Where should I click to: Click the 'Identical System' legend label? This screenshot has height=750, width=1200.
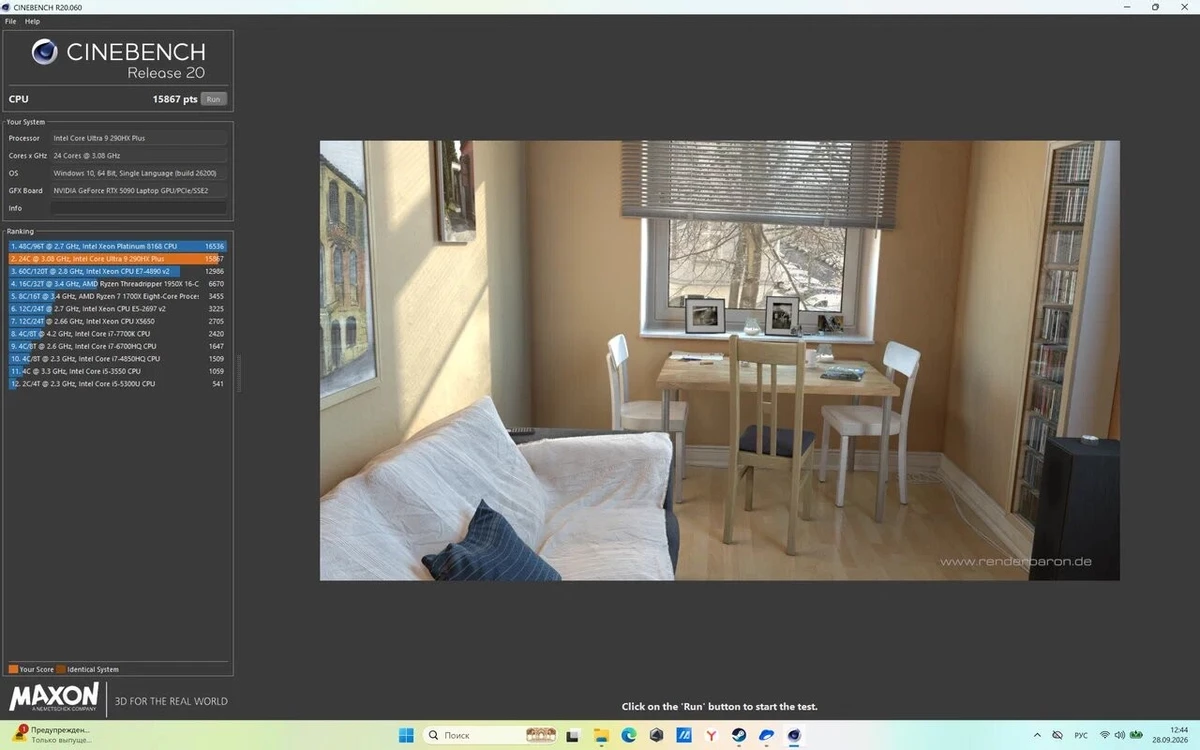(93, 669)
